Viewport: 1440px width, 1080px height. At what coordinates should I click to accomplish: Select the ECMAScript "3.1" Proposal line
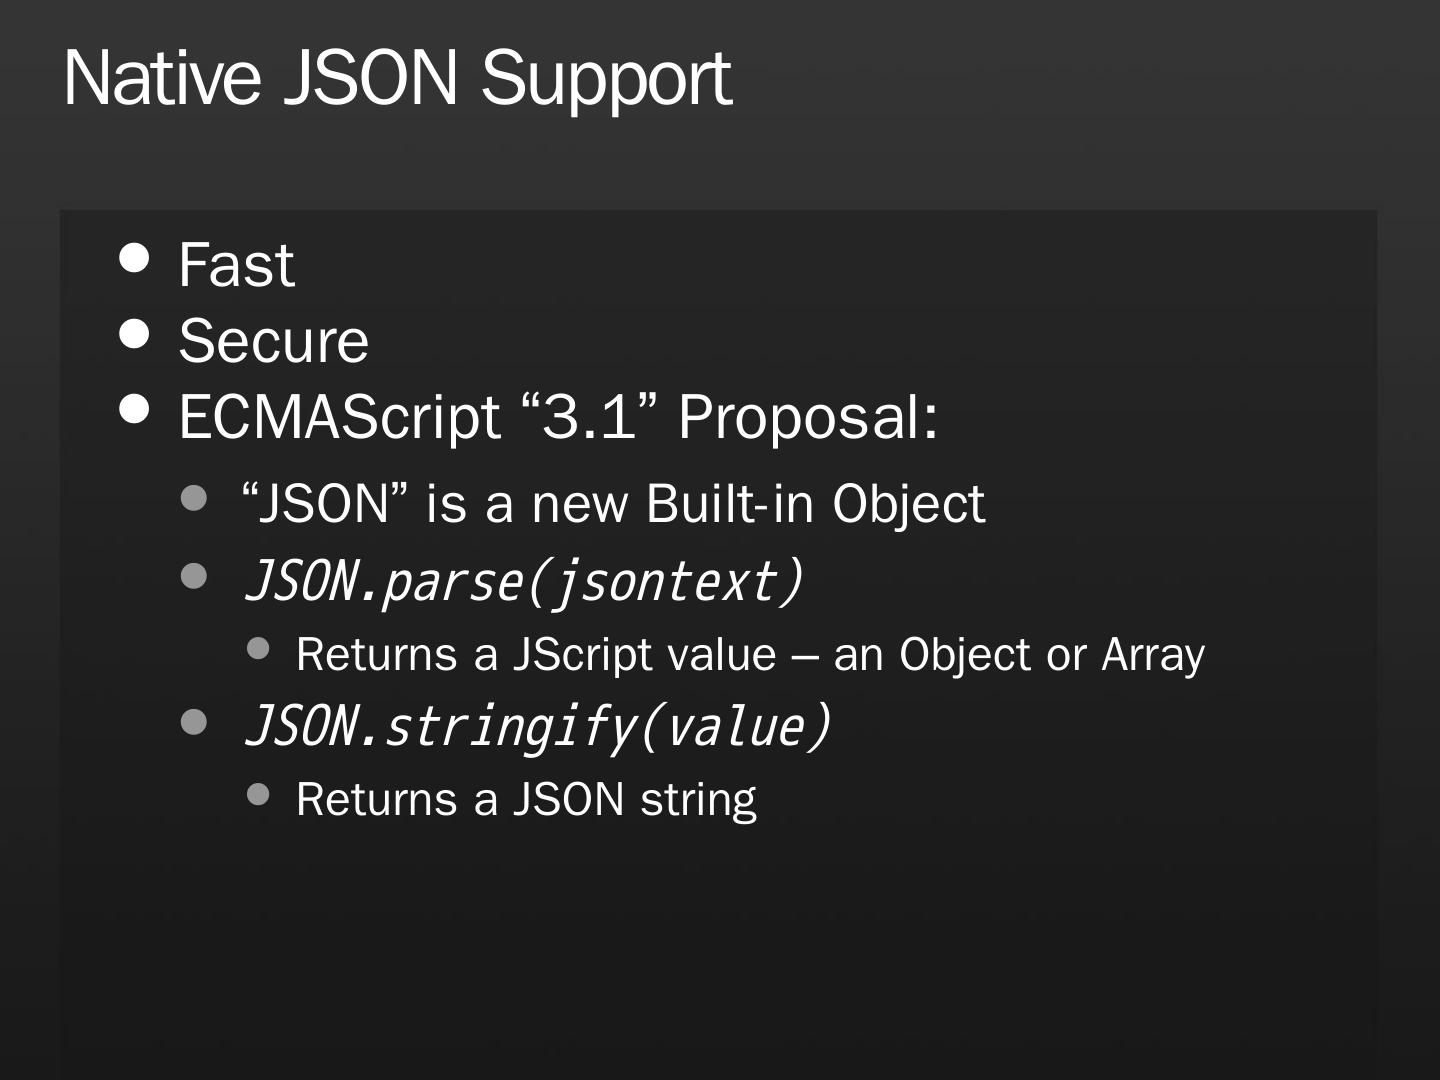558,416
